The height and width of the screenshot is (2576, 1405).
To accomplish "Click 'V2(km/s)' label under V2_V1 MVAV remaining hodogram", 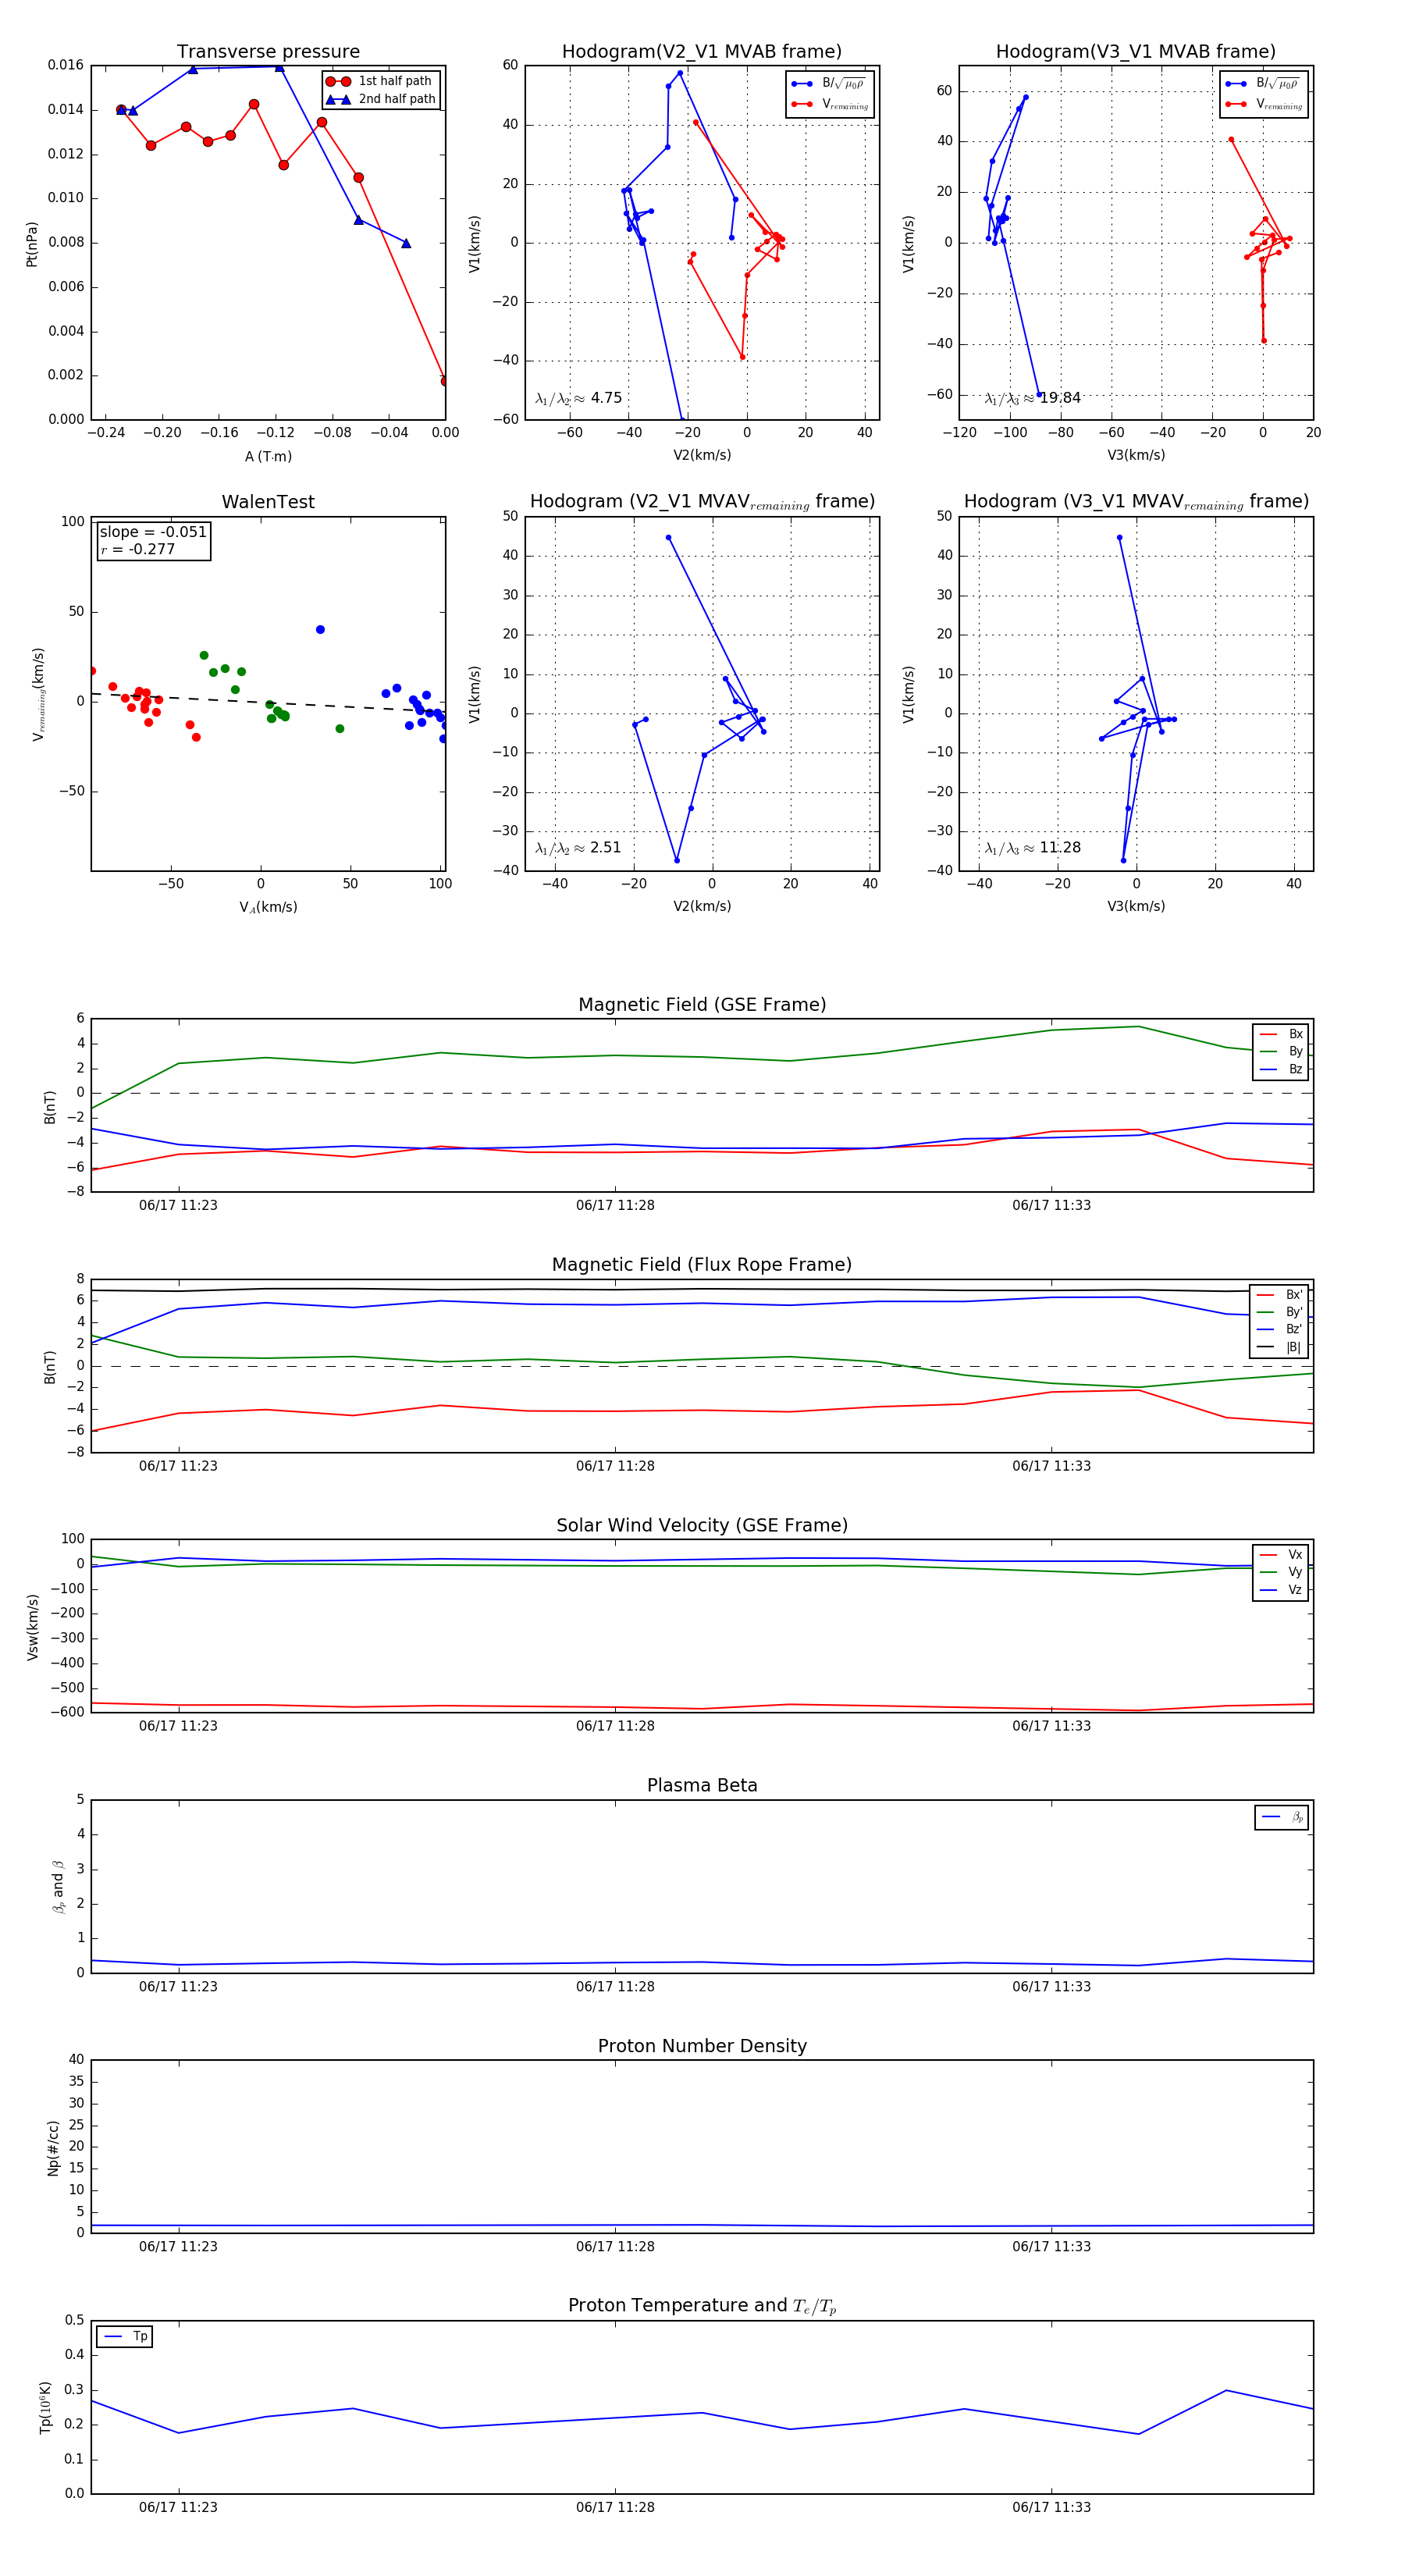I will [x=702, y=907].
